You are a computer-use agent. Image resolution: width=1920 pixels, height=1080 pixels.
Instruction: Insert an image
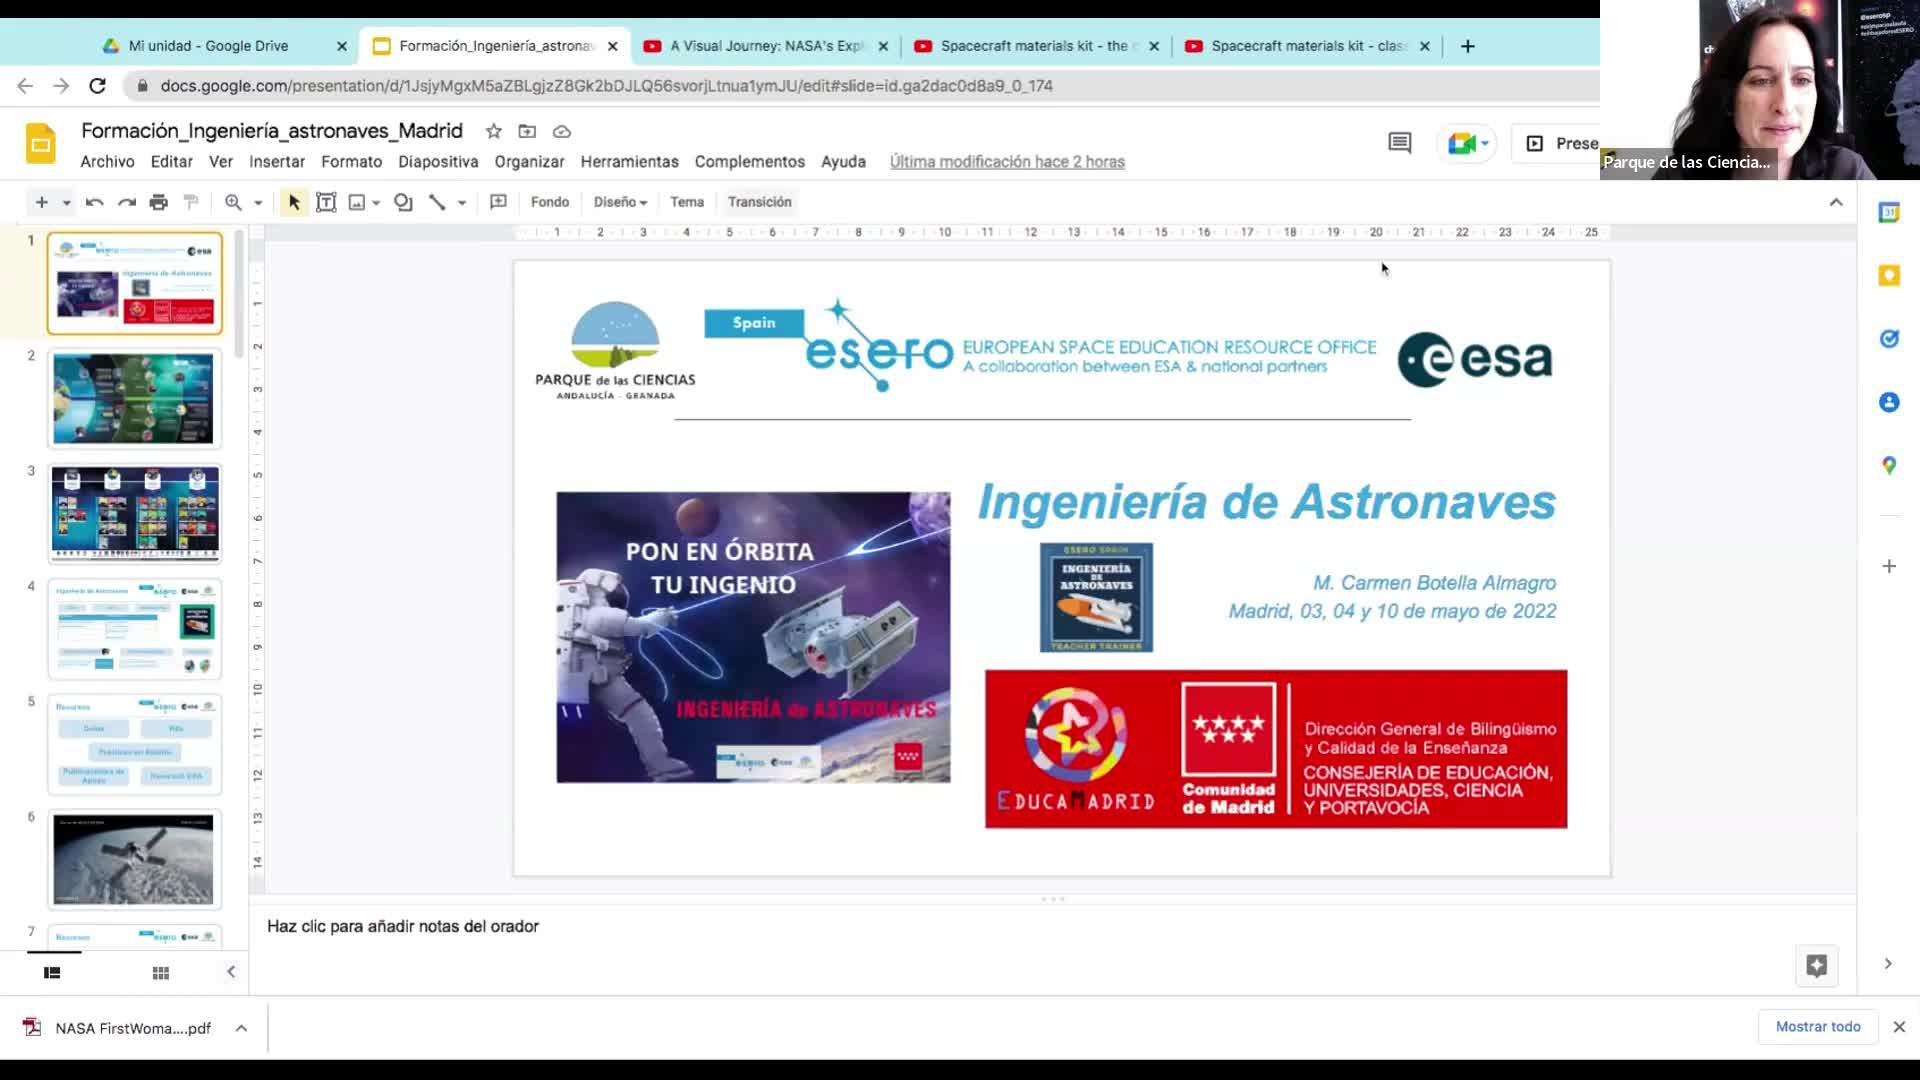tap(357, 202)
